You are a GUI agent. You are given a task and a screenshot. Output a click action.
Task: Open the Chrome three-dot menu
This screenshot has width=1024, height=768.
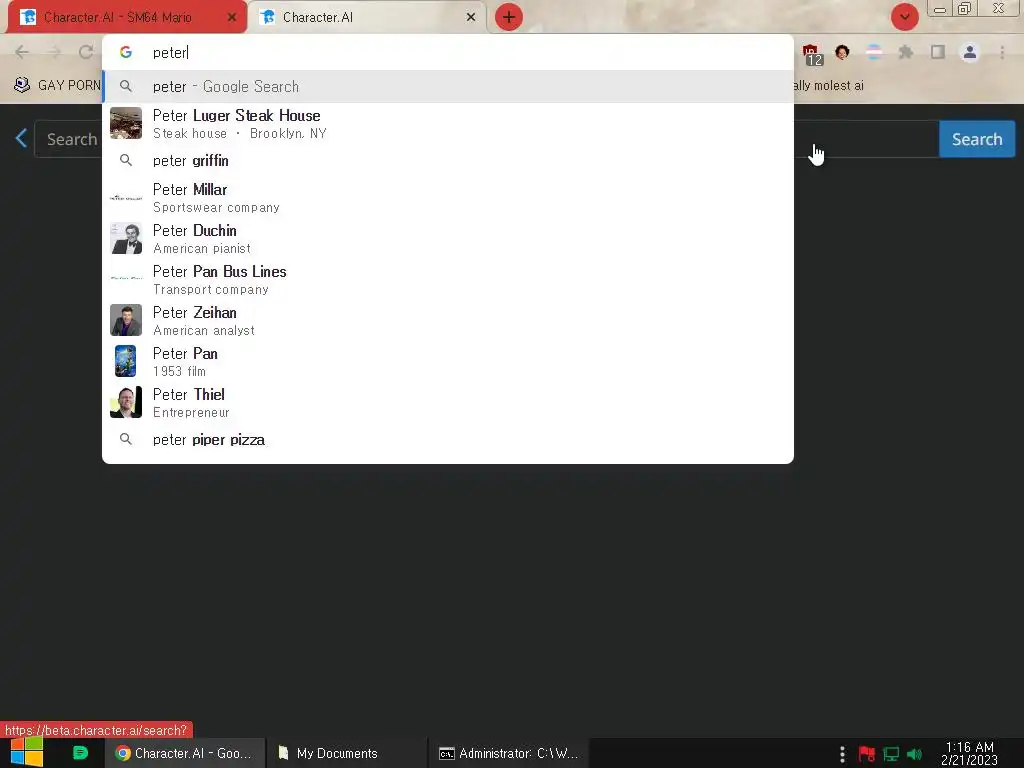coord(1002,52)
